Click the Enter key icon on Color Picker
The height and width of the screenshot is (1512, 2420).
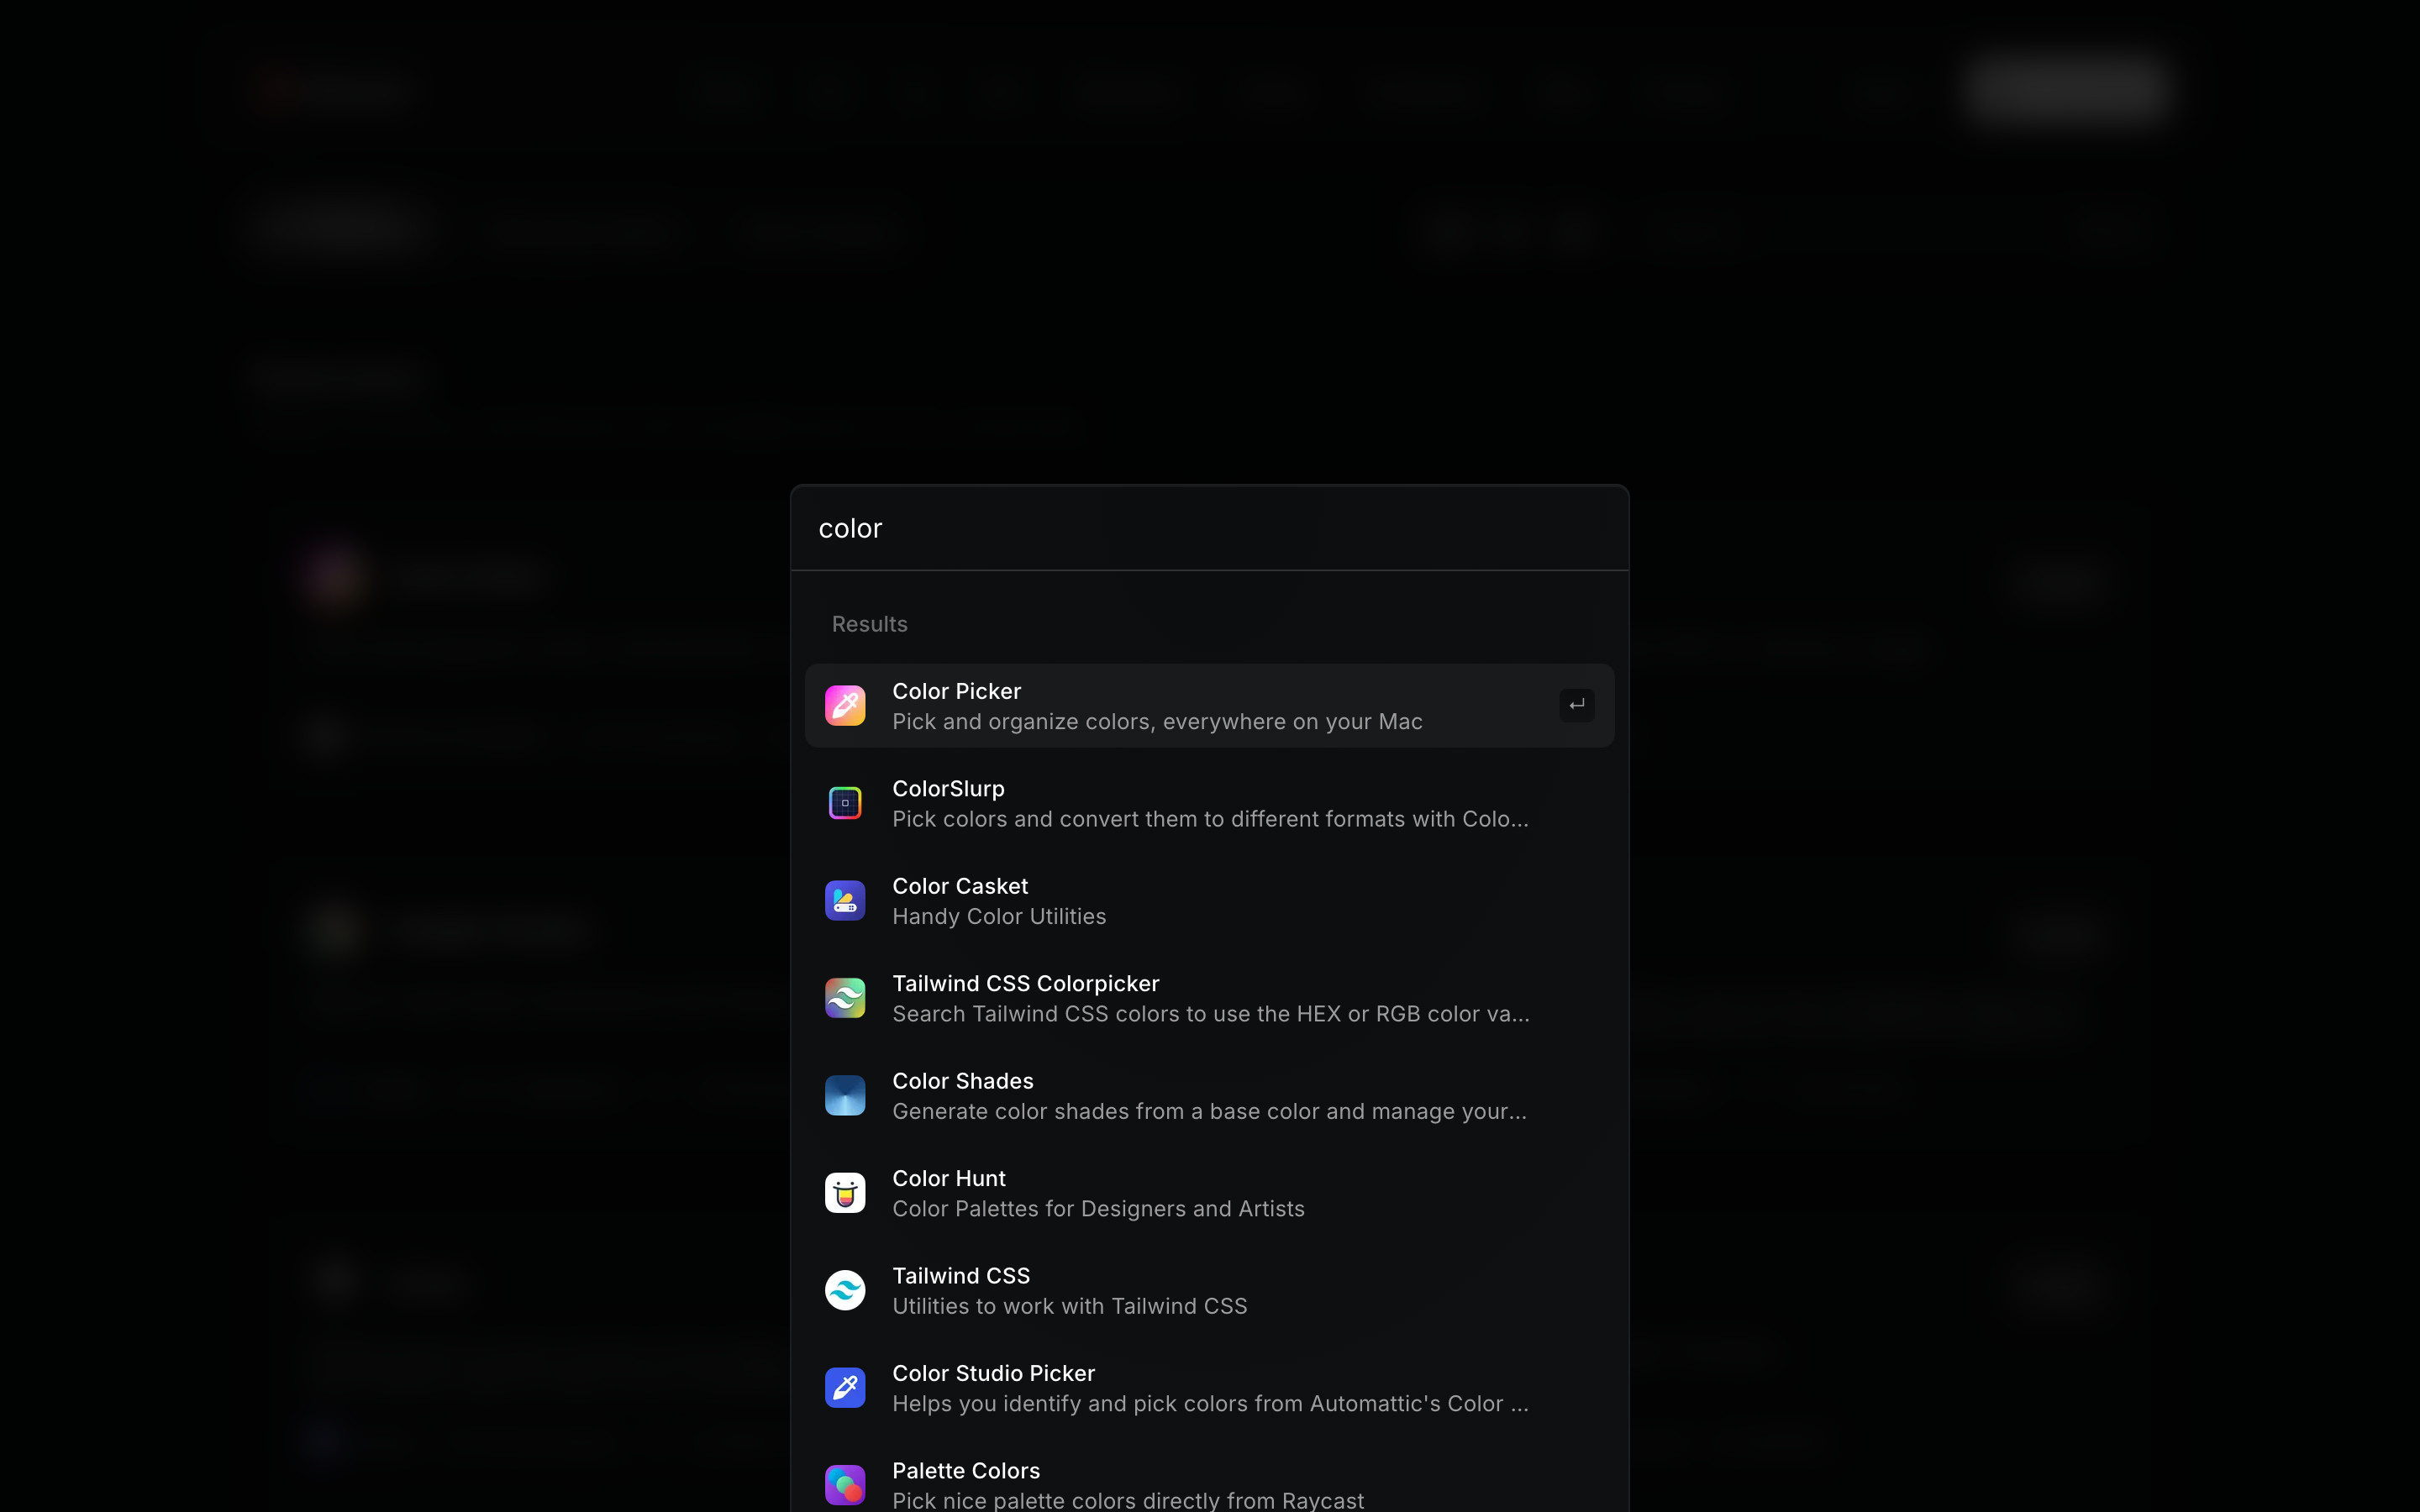pos(1577,705)
